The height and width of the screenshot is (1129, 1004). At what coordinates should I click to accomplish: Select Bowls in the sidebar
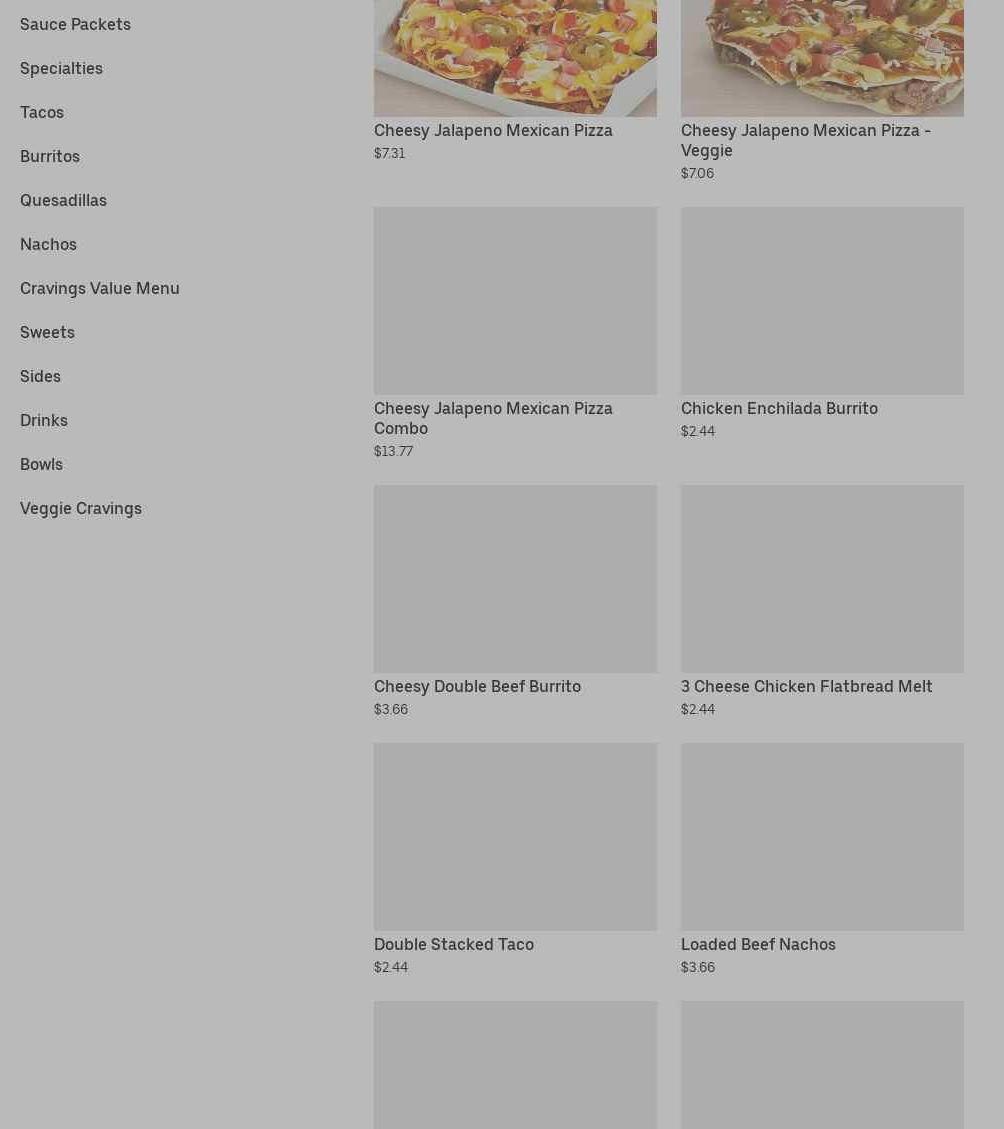[x=41, y=464]
